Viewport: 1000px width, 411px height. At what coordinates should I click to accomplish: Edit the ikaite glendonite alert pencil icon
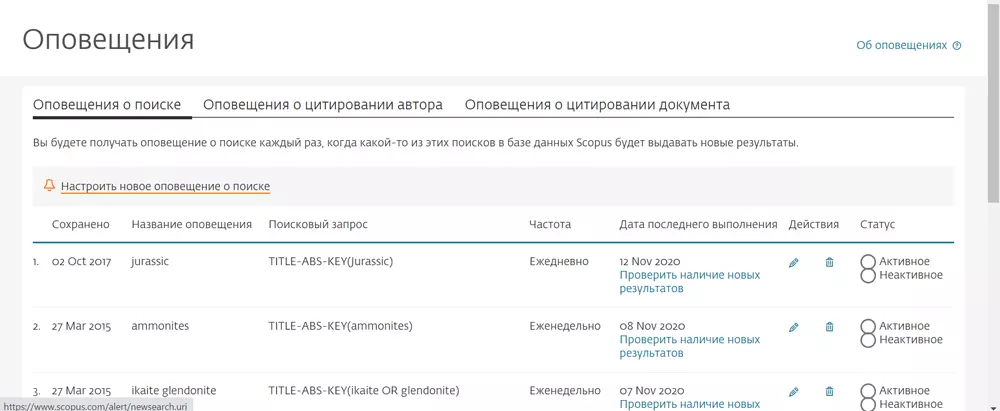point(793,392)
